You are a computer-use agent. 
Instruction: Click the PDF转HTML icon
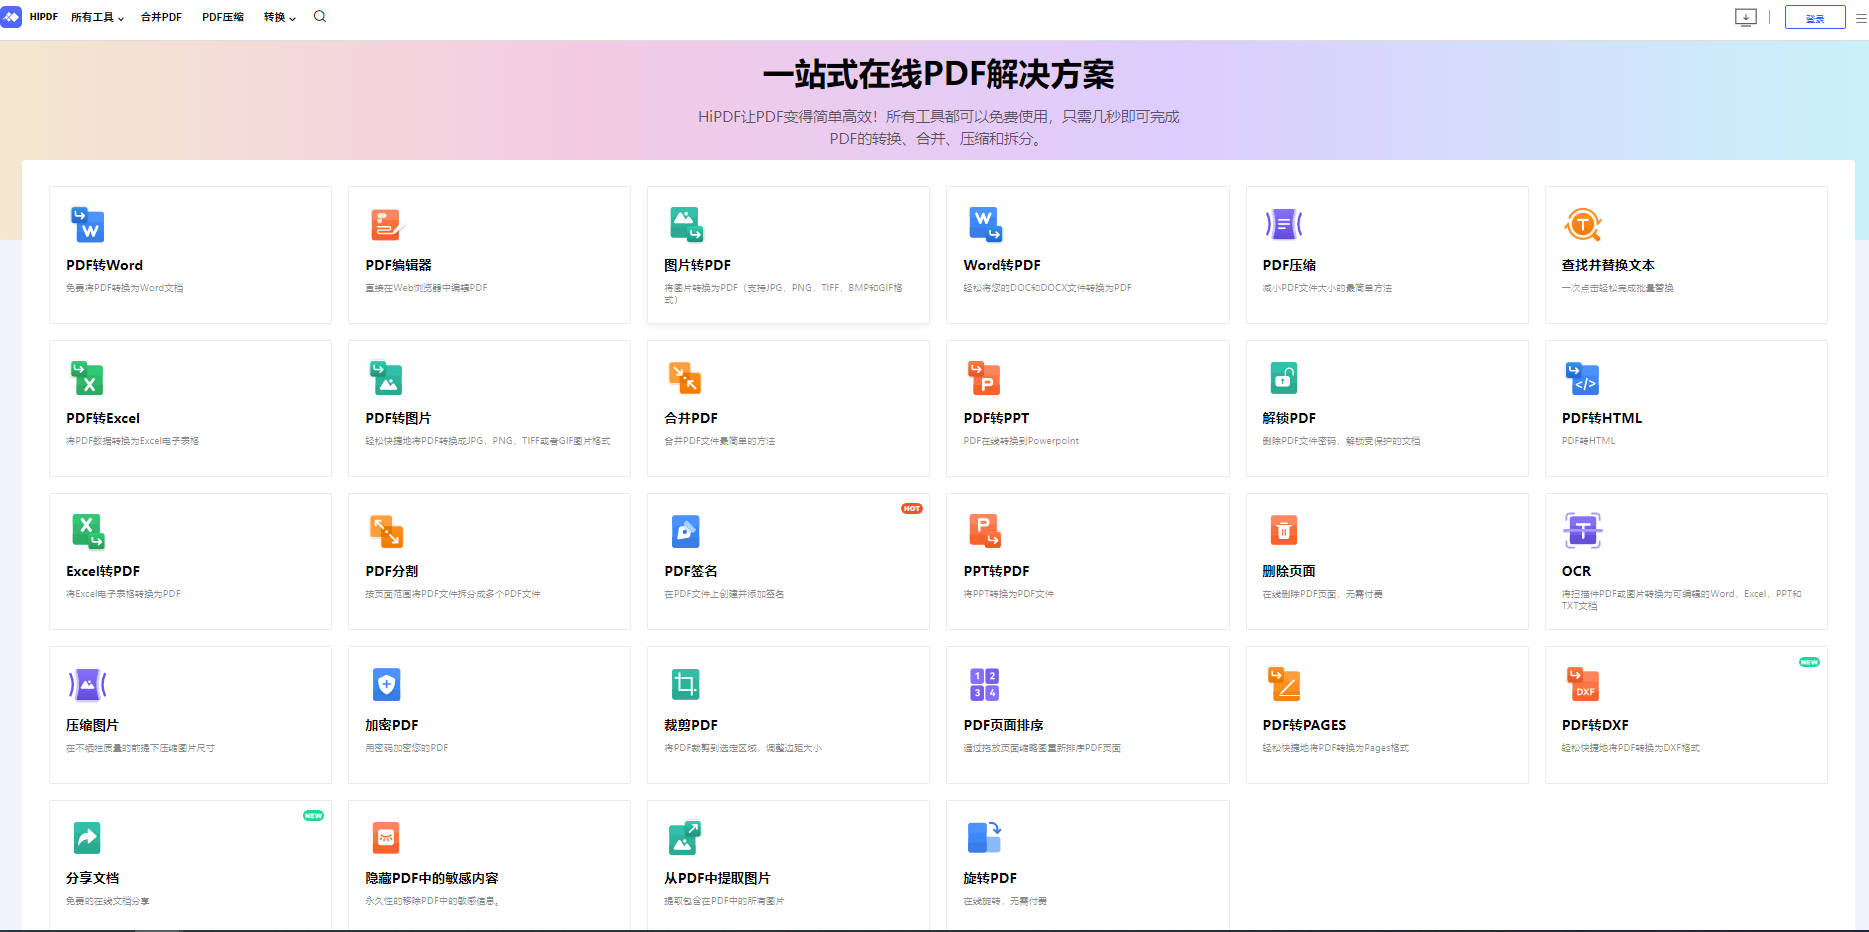(x=1583, y=378)
